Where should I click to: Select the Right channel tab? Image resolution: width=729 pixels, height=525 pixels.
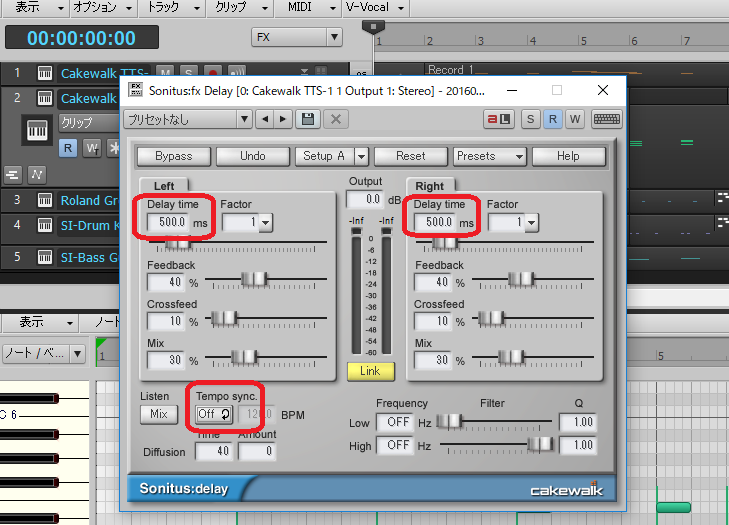[x=430, y=186]
